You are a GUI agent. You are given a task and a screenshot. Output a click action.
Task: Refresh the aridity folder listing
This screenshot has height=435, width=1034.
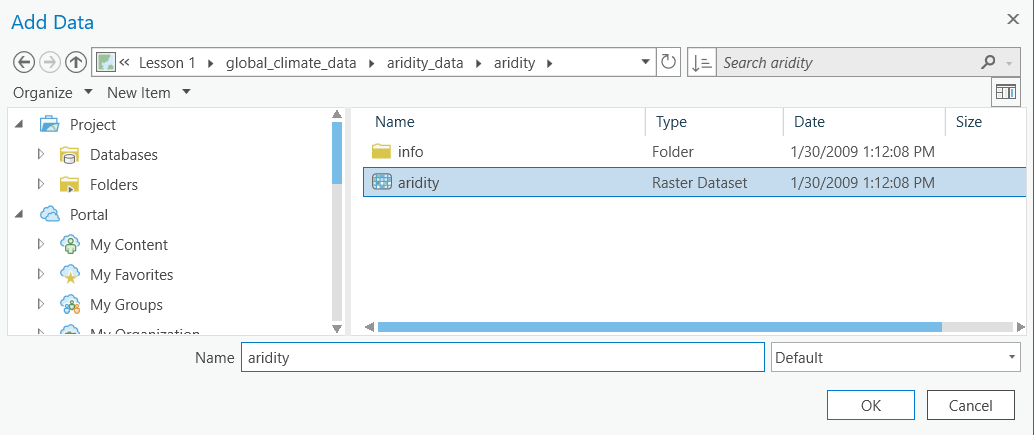pos(670,62)
